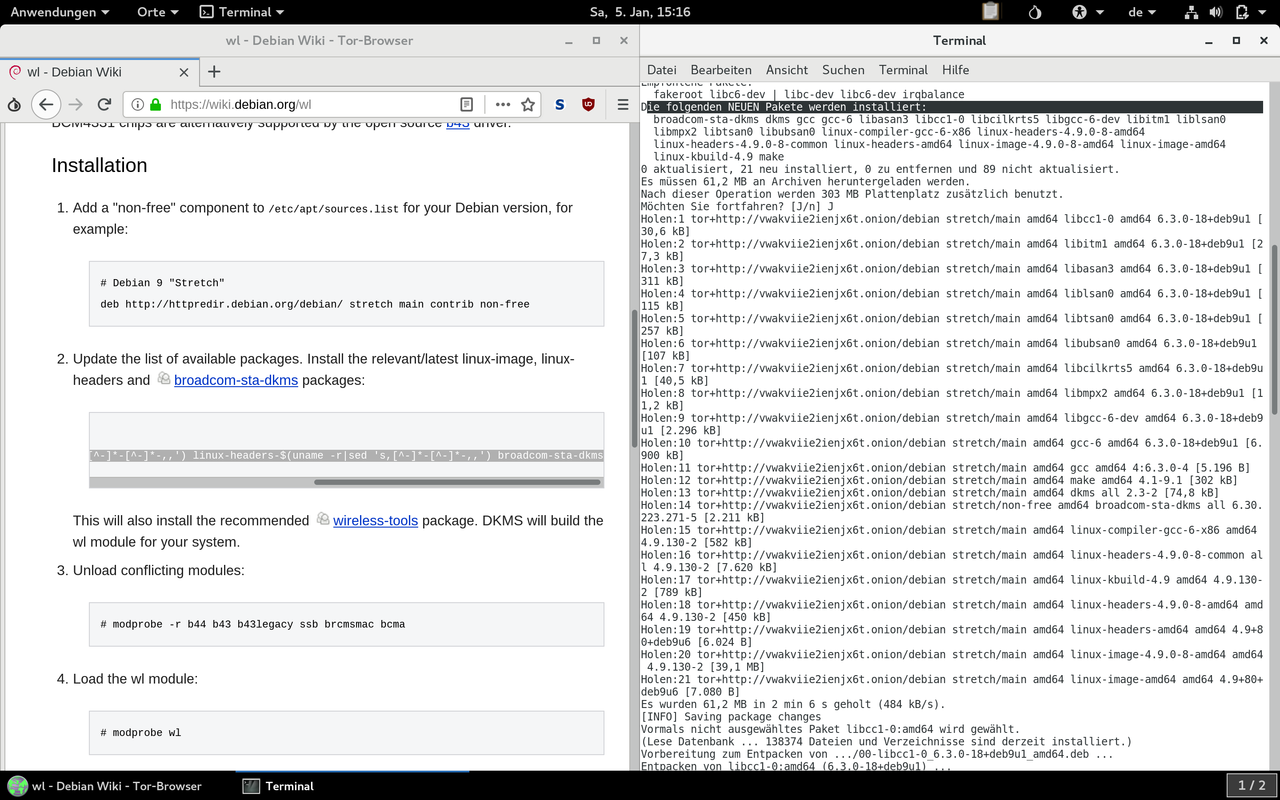Open a new browser tab
Image resolution: width=1280 pixels, height=800 pixels.
tap(214, 72)
